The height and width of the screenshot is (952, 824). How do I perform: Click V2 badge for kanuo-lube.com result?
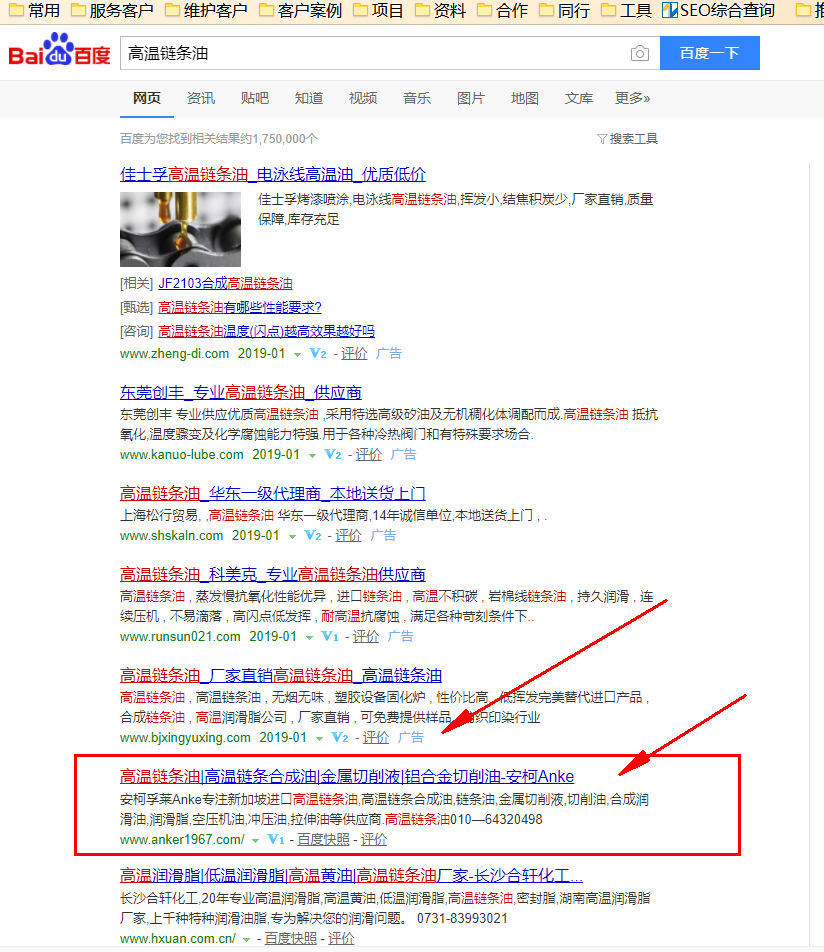pyautogui.click(x=333, y=454)
